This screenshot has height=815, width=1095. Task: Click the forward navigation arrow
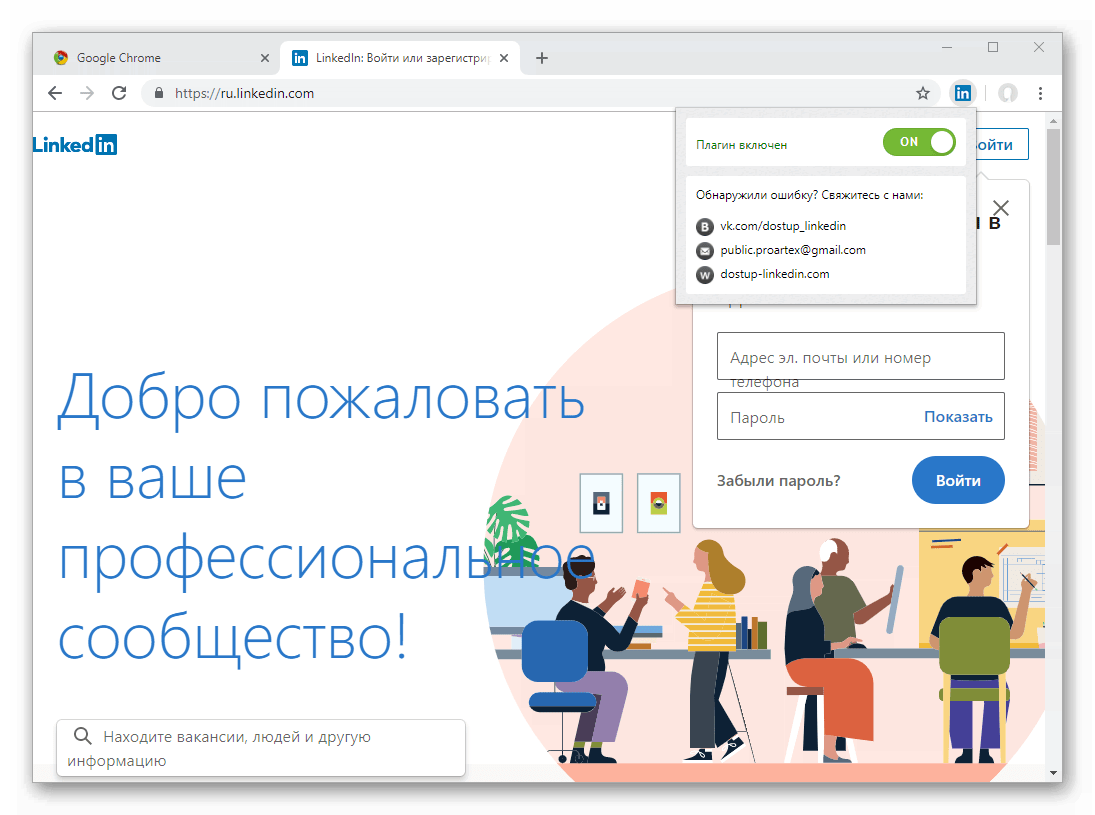87,93
